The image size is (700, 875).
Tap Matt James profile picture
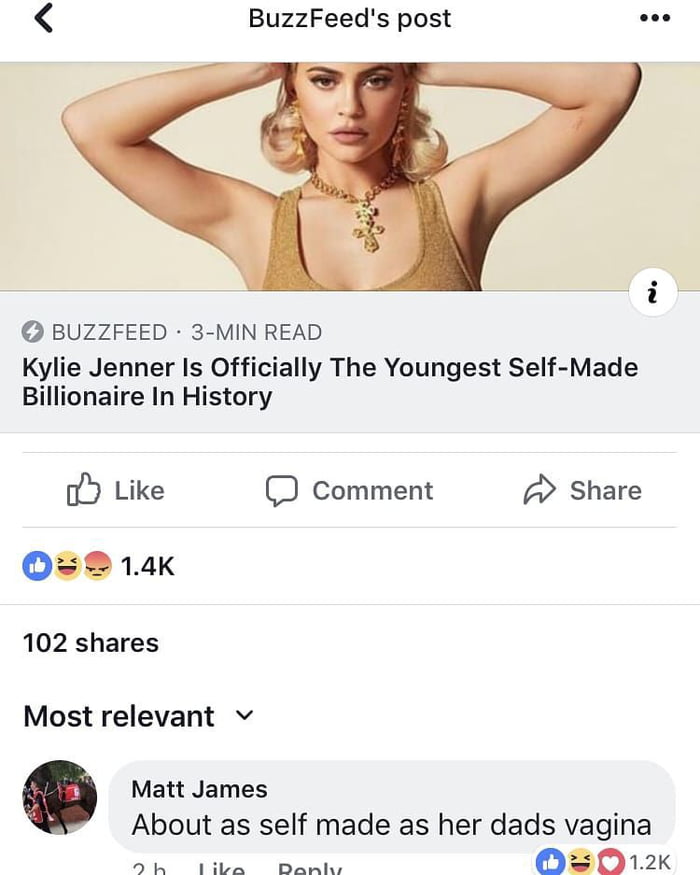coord(60,797)
